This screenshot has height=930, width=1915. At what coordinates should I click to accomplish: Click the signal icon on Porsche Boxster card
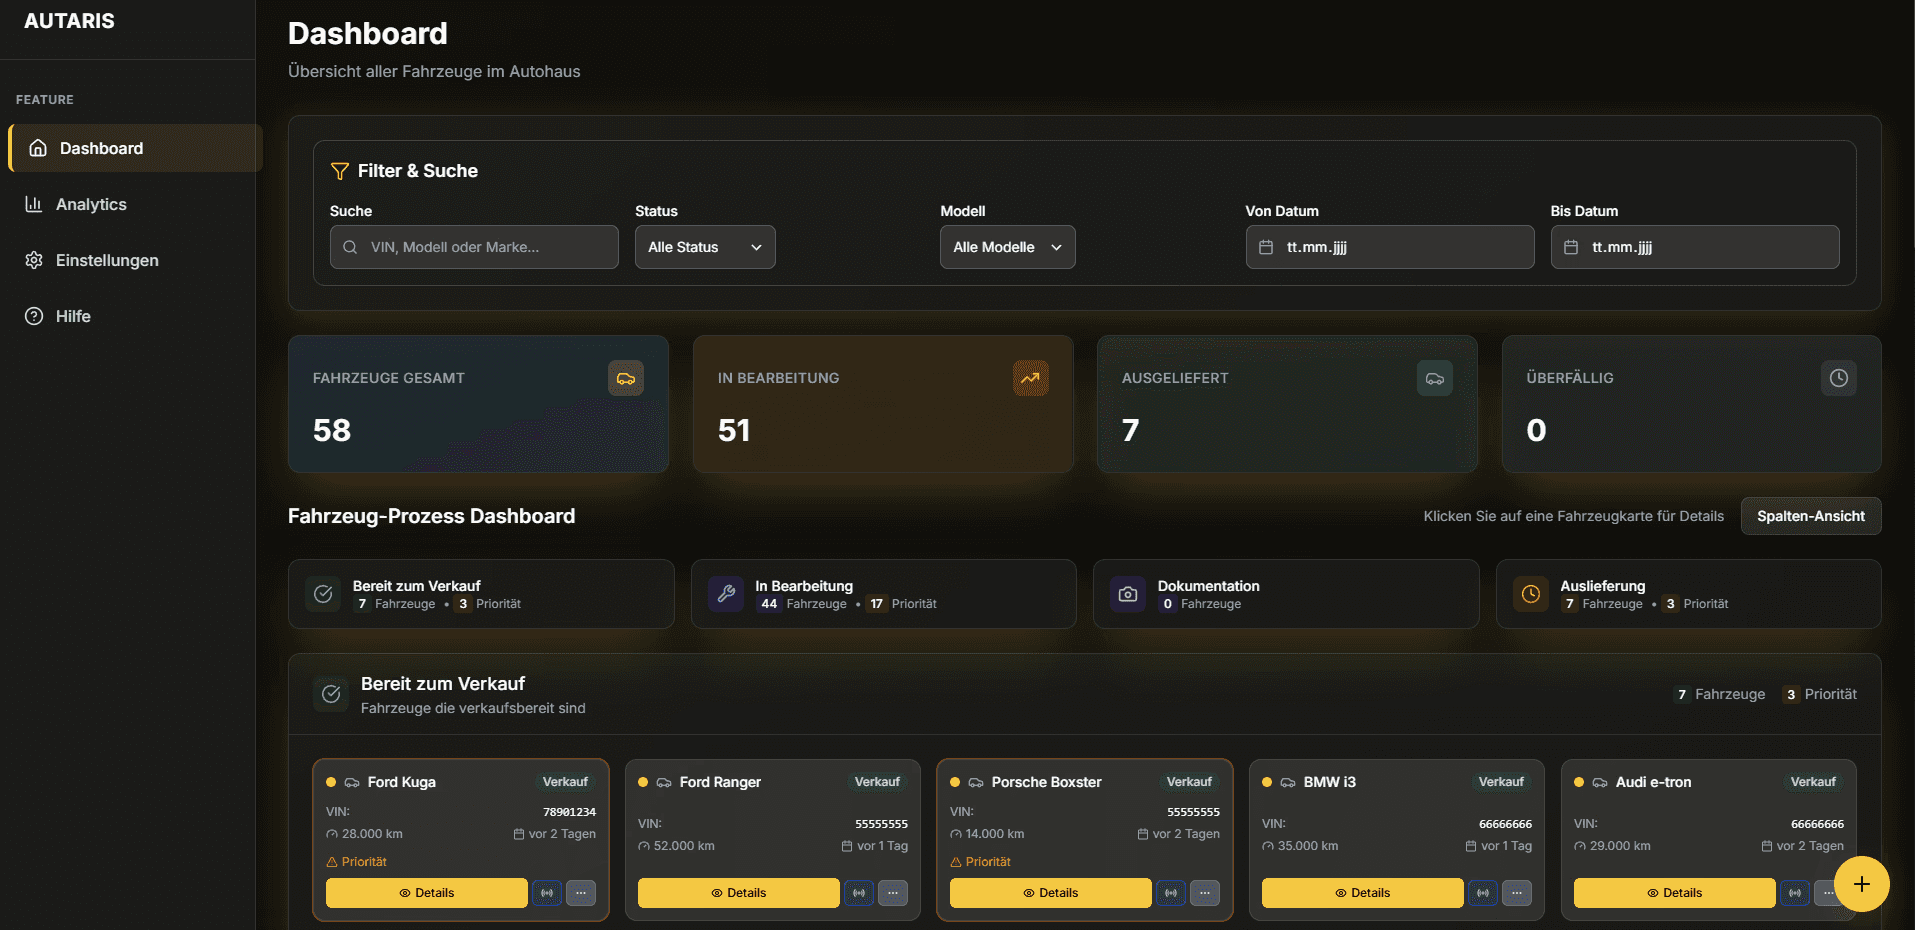pos(1171,893)
